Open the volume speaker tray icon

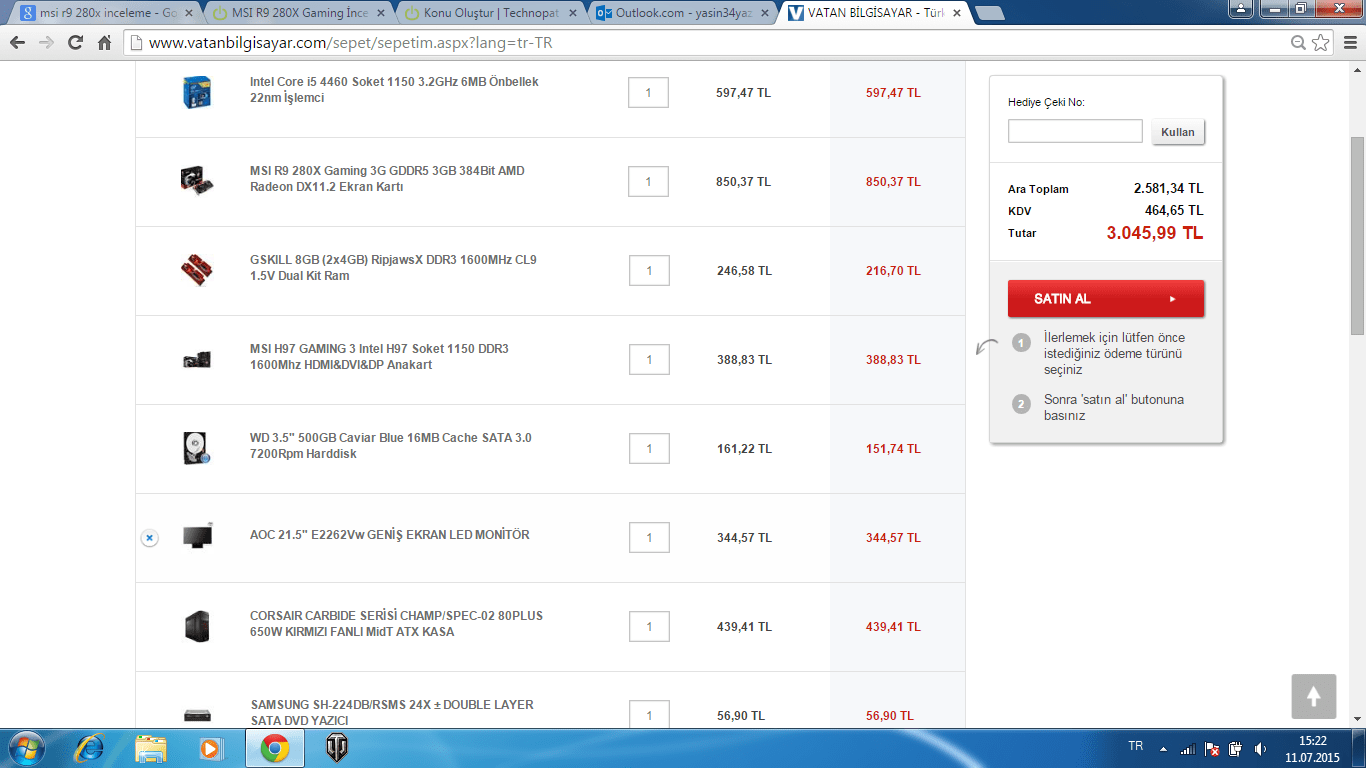click(1260, 748)
